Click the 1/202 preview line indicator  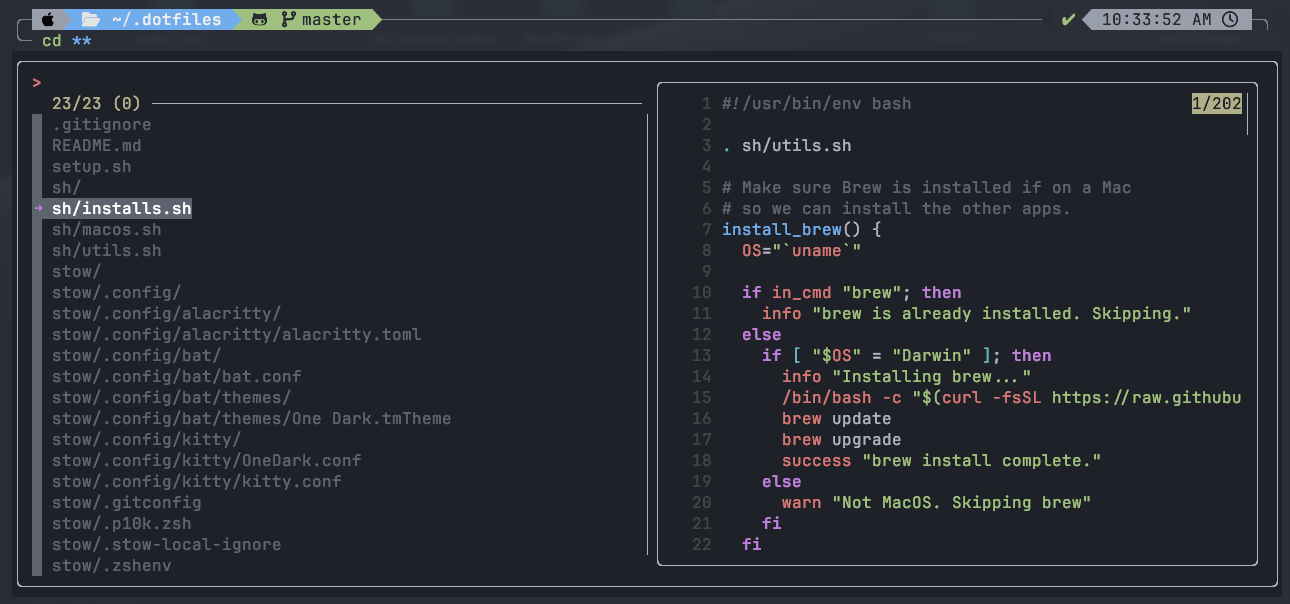click(x=1216, y=103)
